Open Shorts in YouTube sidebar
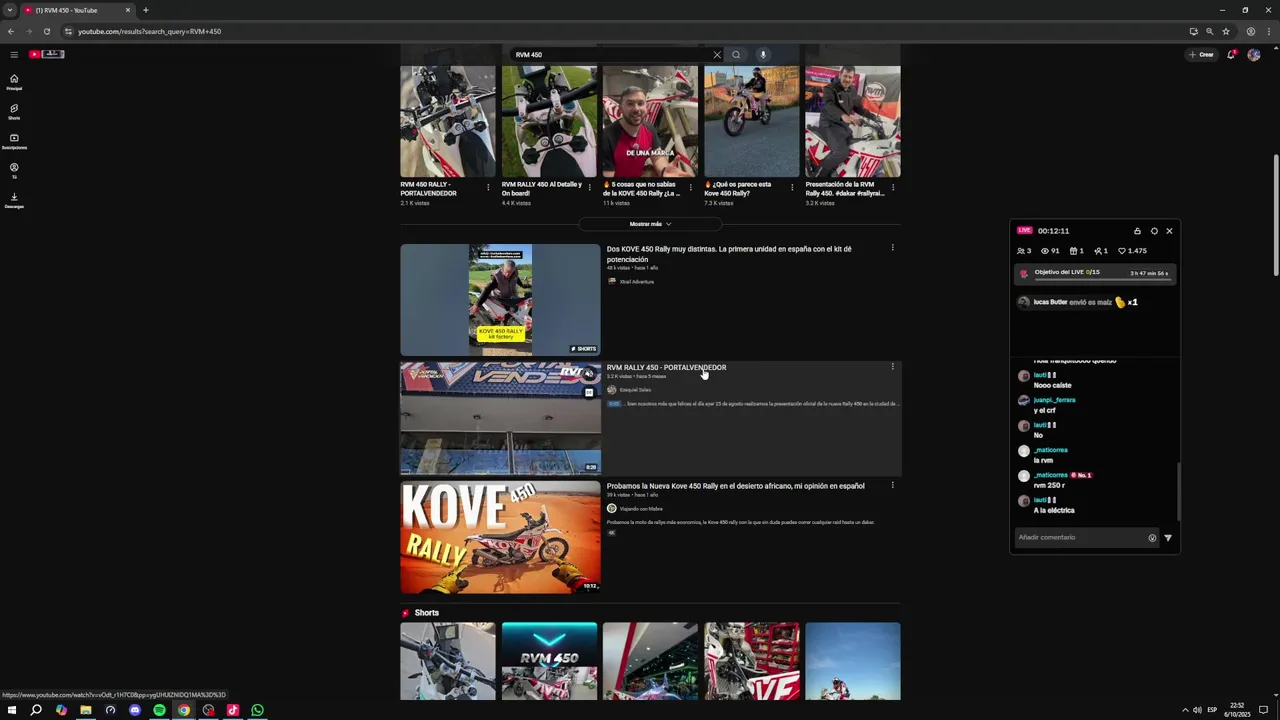This screenshot has width=1280, height=720. (14, 111)
